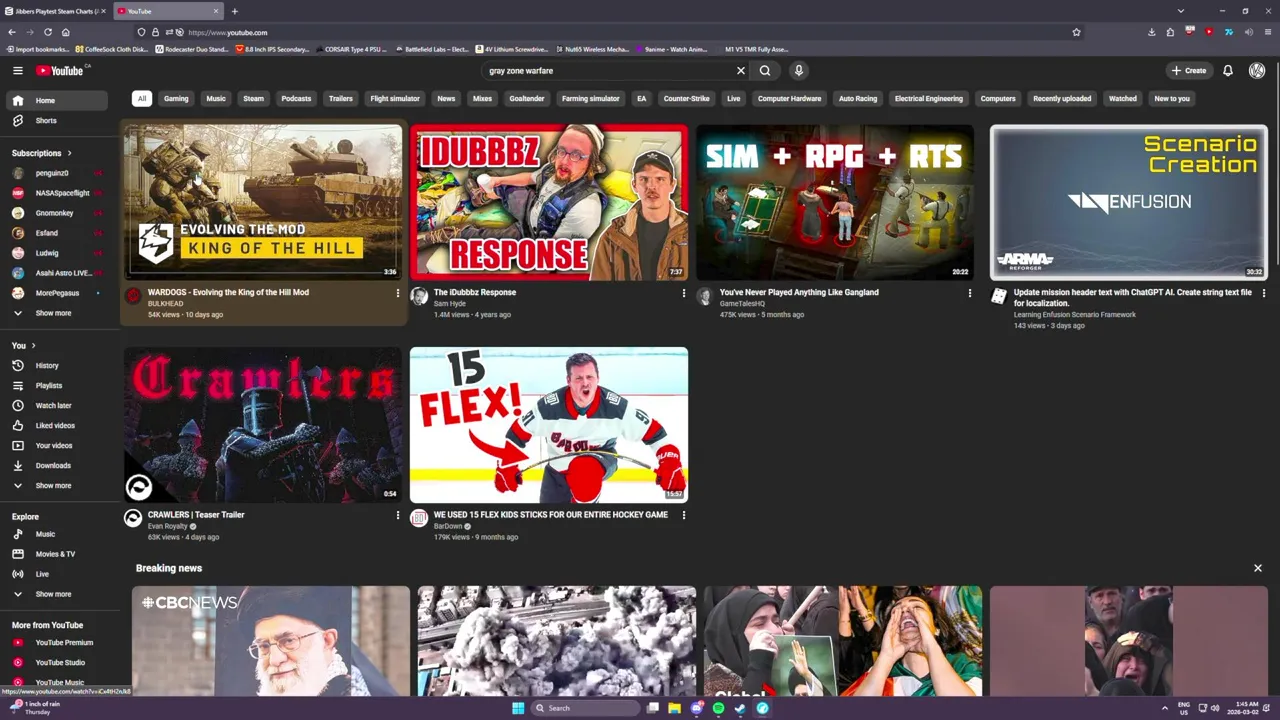Dismiss the Breaking news section
This screenshot has height=720, width=1280.
[x=1258, y=568]
